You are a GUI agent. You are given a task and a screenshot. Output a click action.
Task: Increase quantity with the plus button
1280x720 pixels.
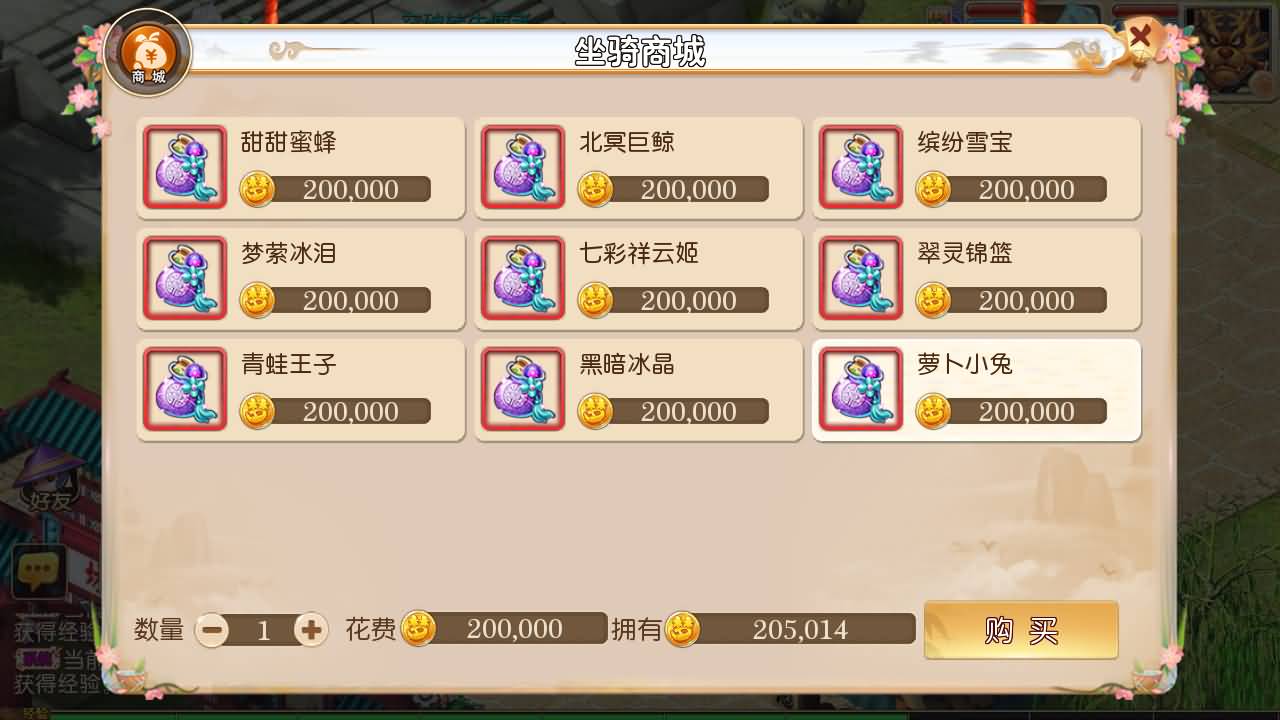[x=311, y=629]
